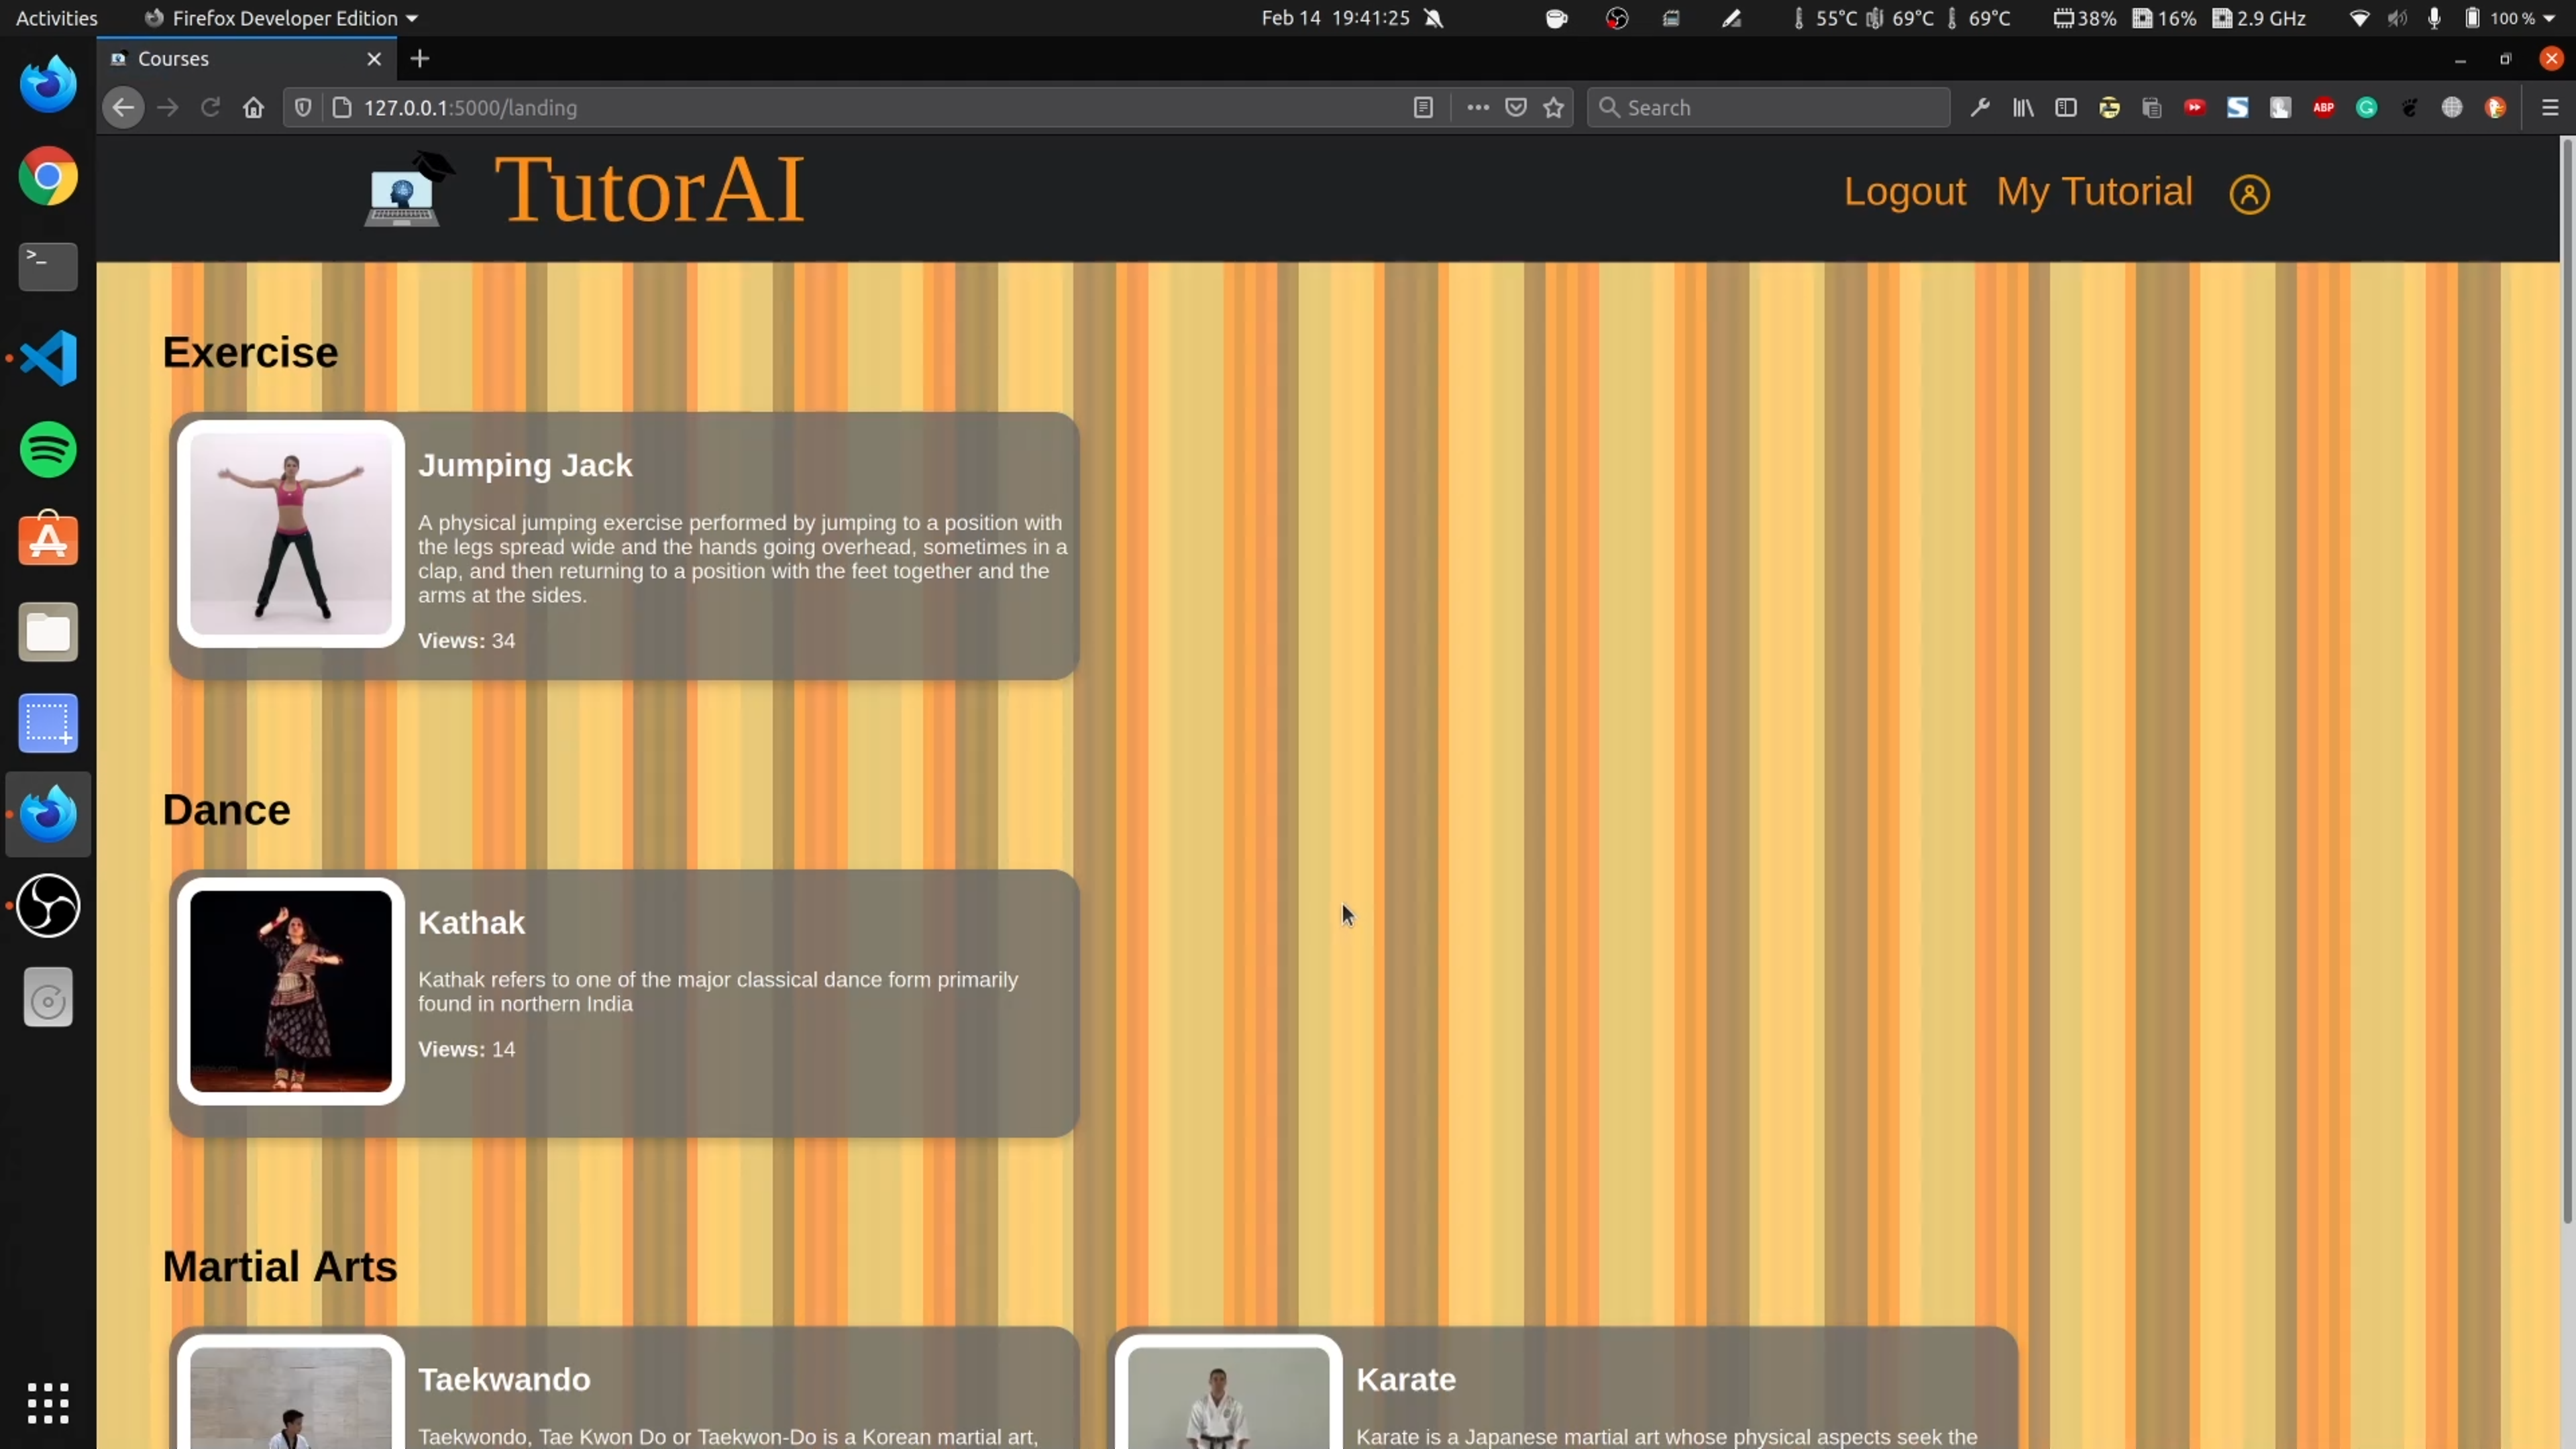
Task: Open Activities overview
Action: coord(57,18)
